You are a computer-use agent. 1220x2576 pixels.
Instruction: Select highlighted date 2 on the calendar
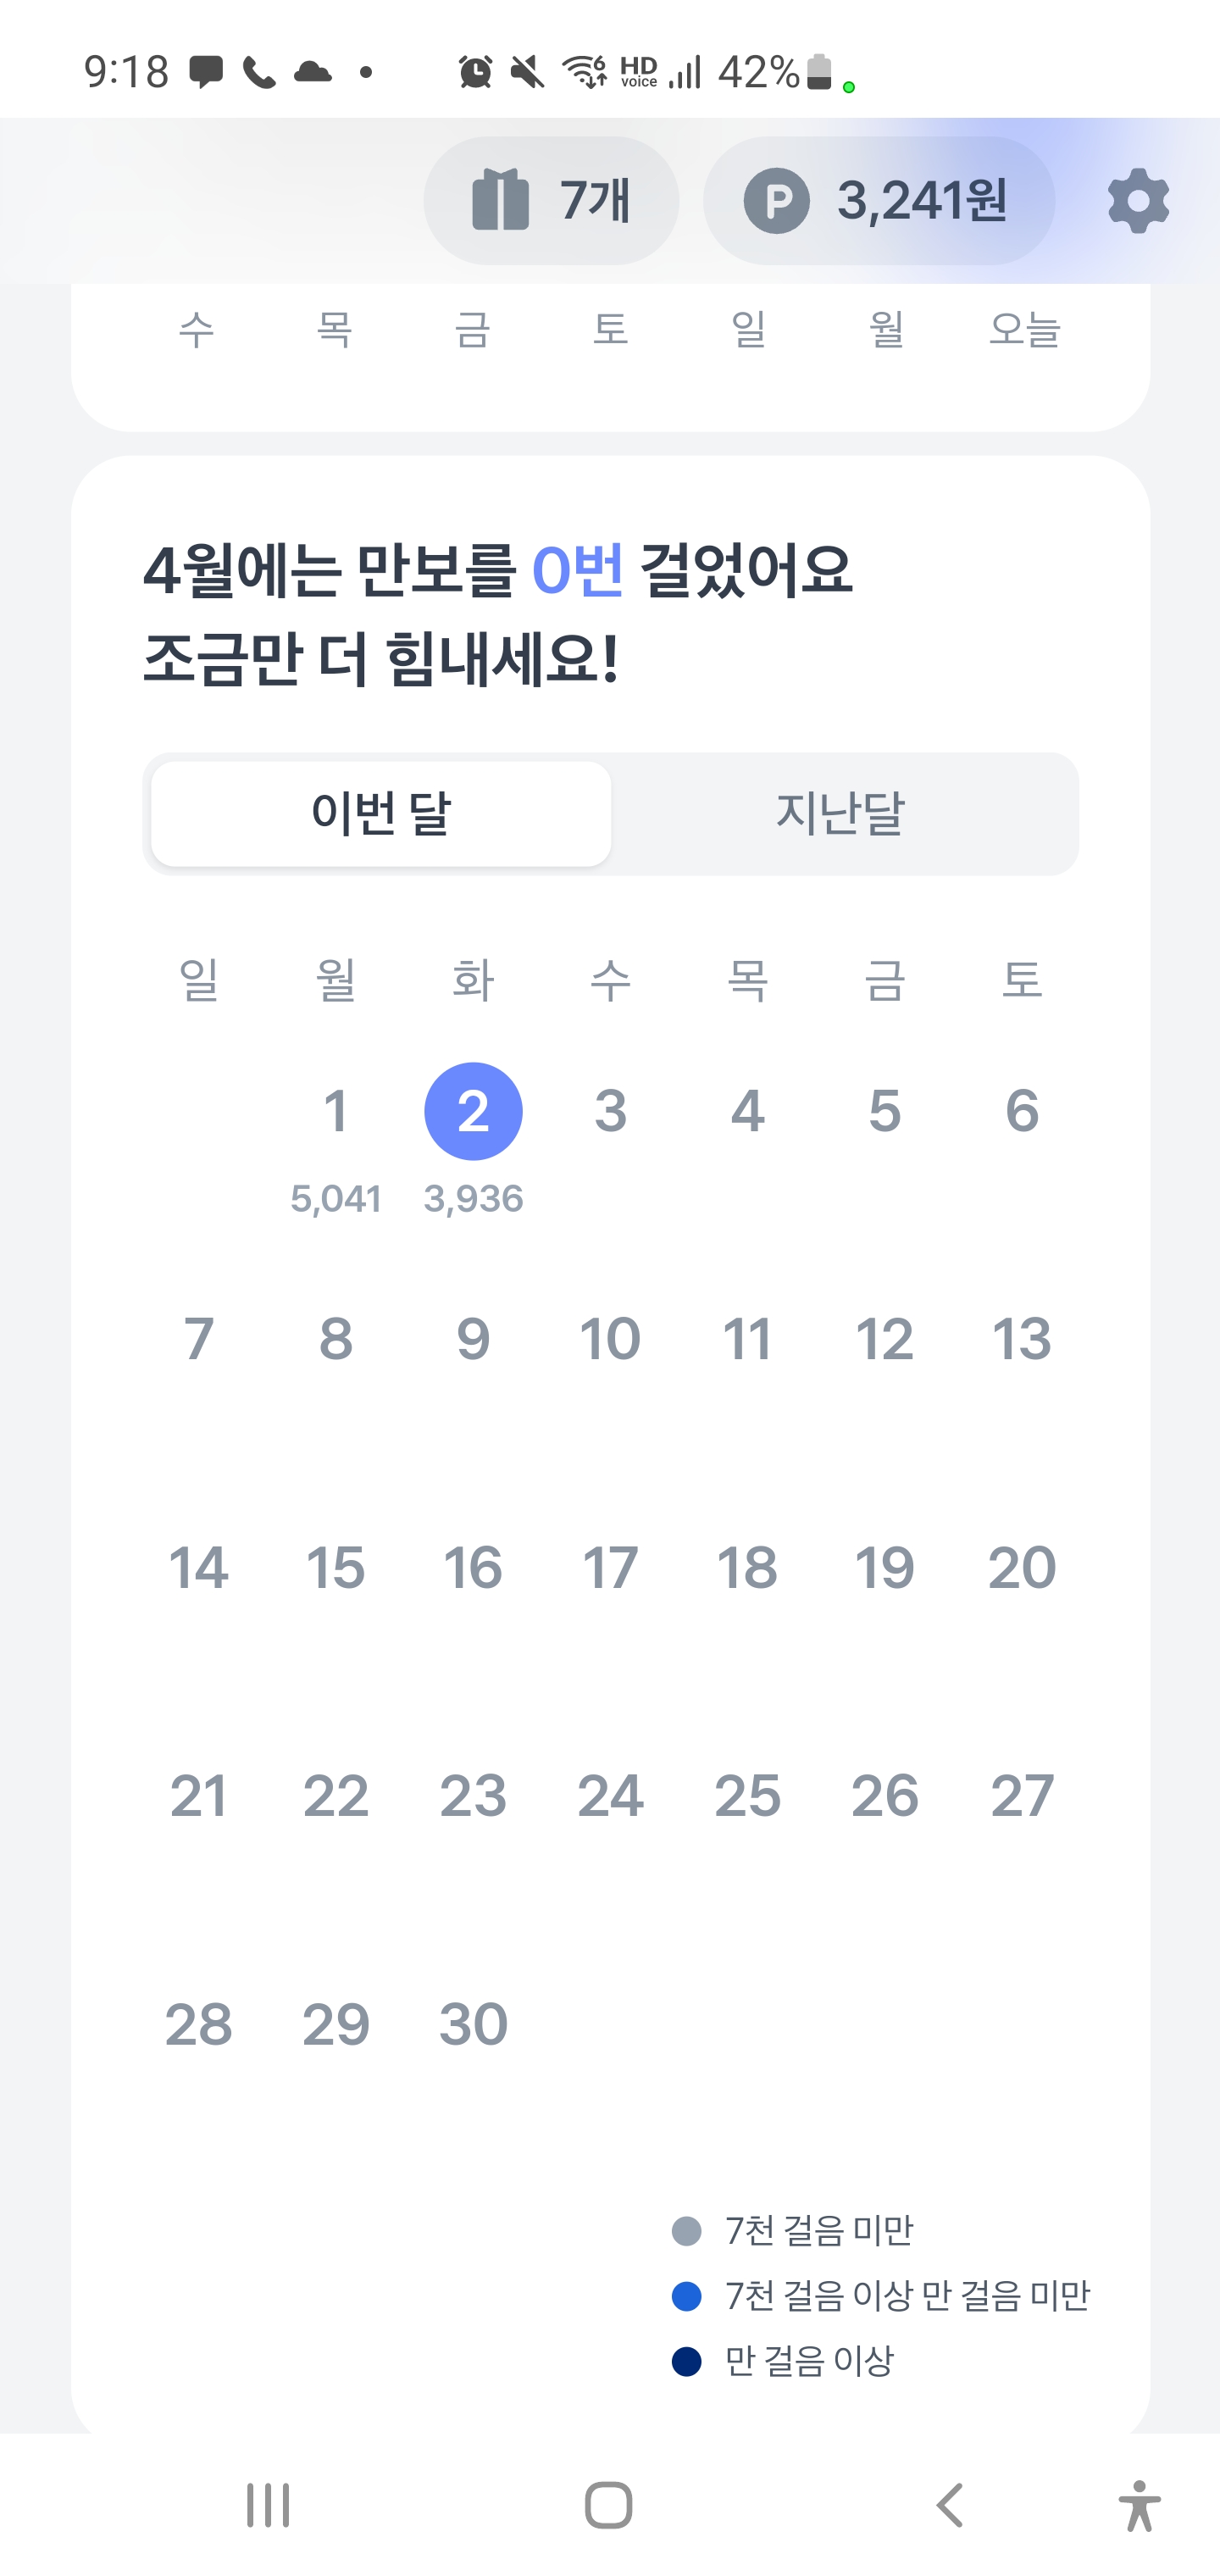click(x=473, y=1111)
